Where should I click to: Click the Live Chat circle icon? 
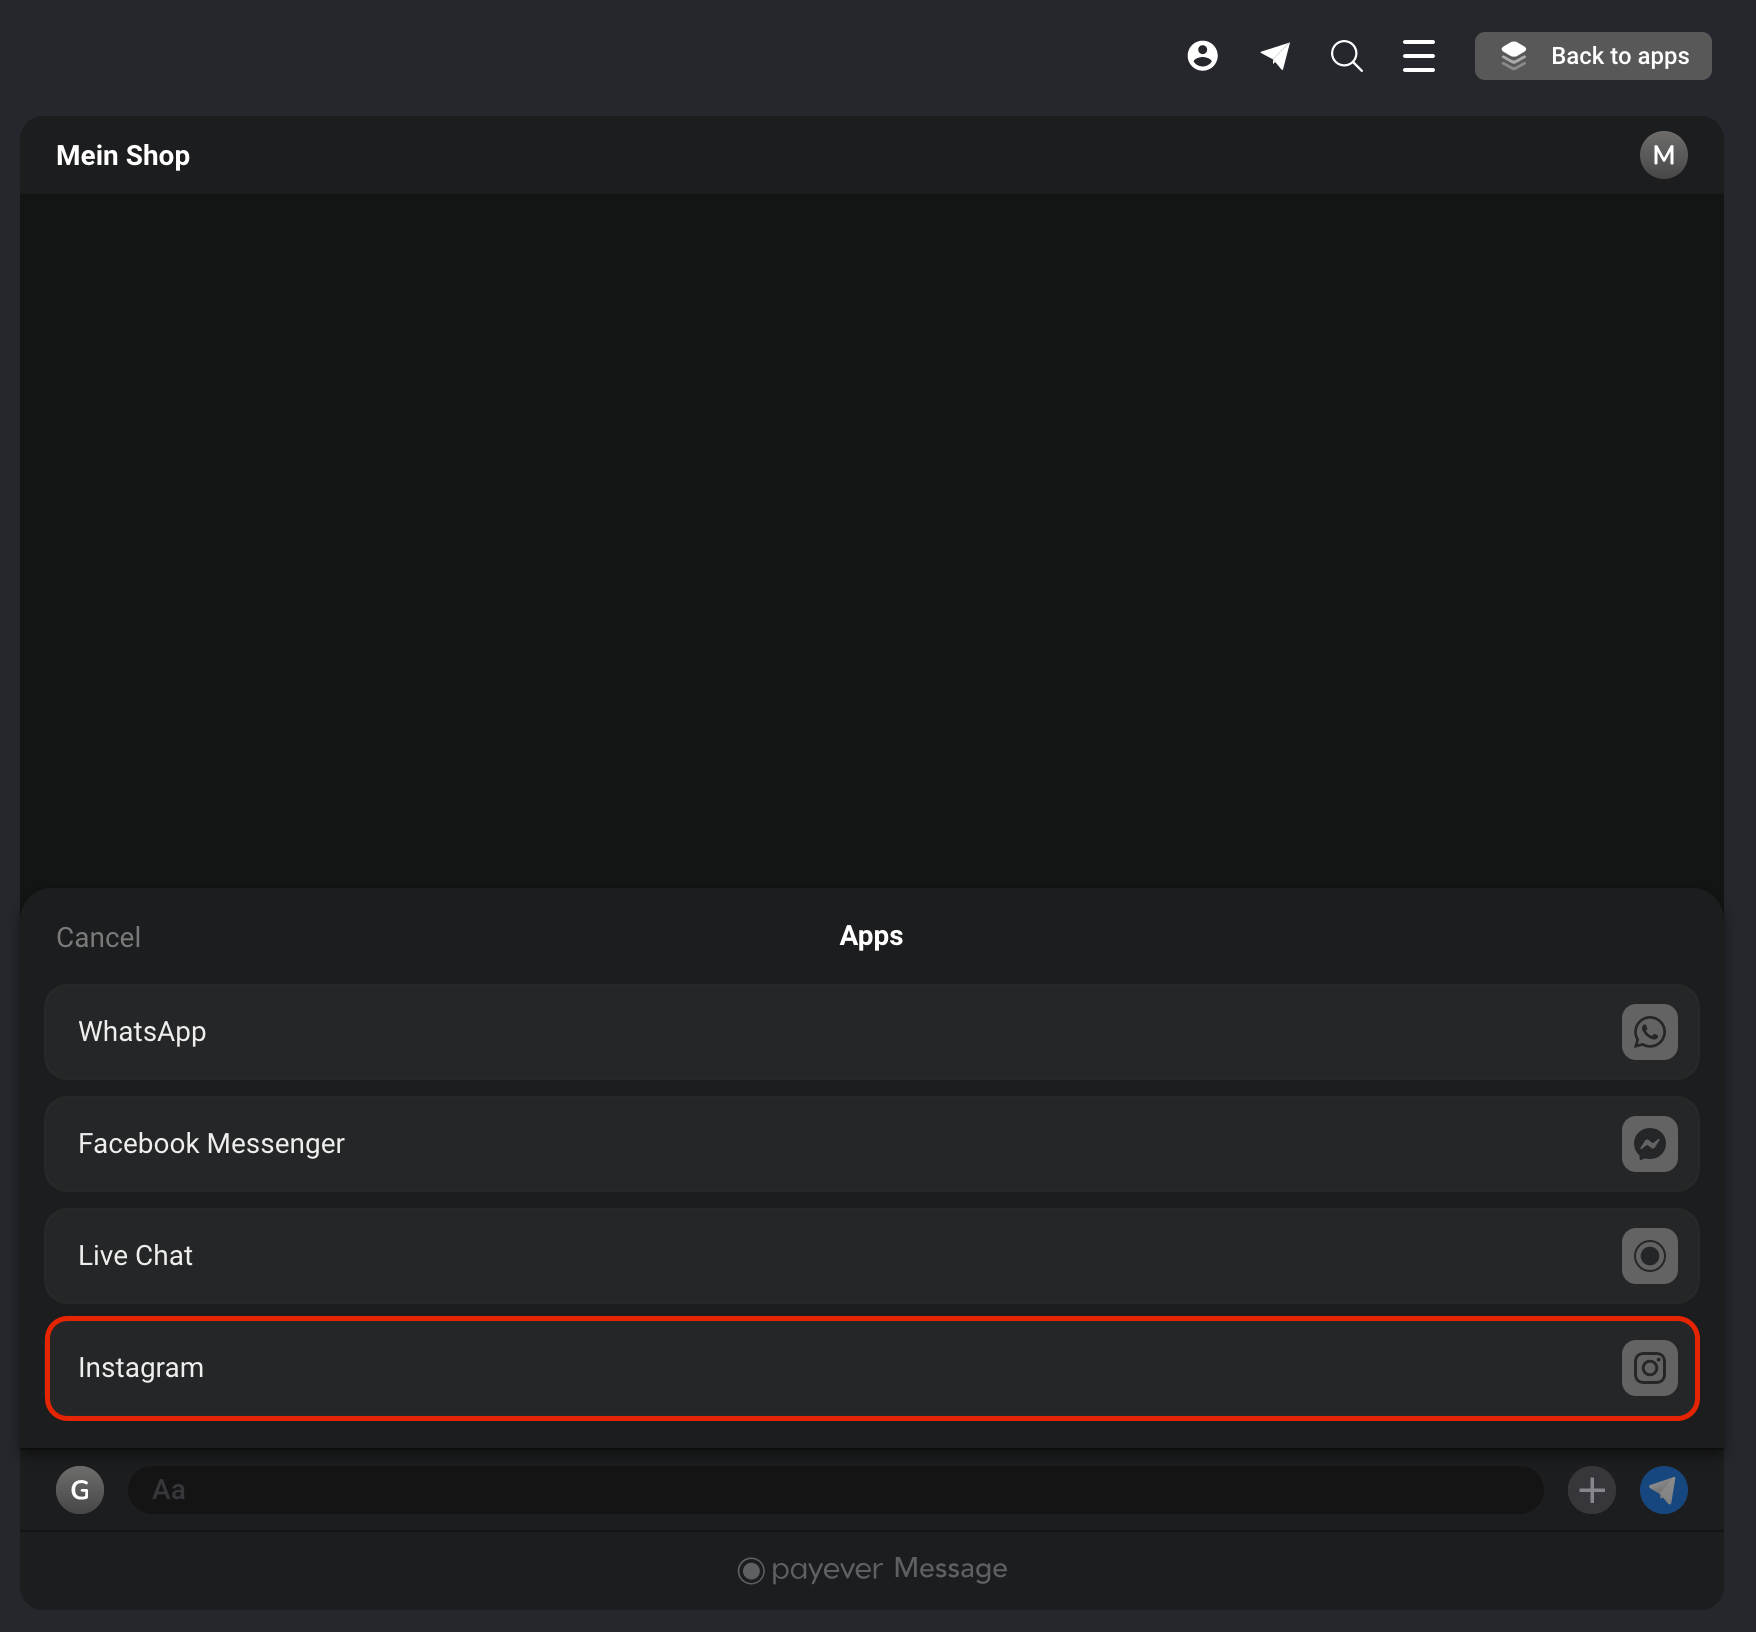tap(1650, 1256)
